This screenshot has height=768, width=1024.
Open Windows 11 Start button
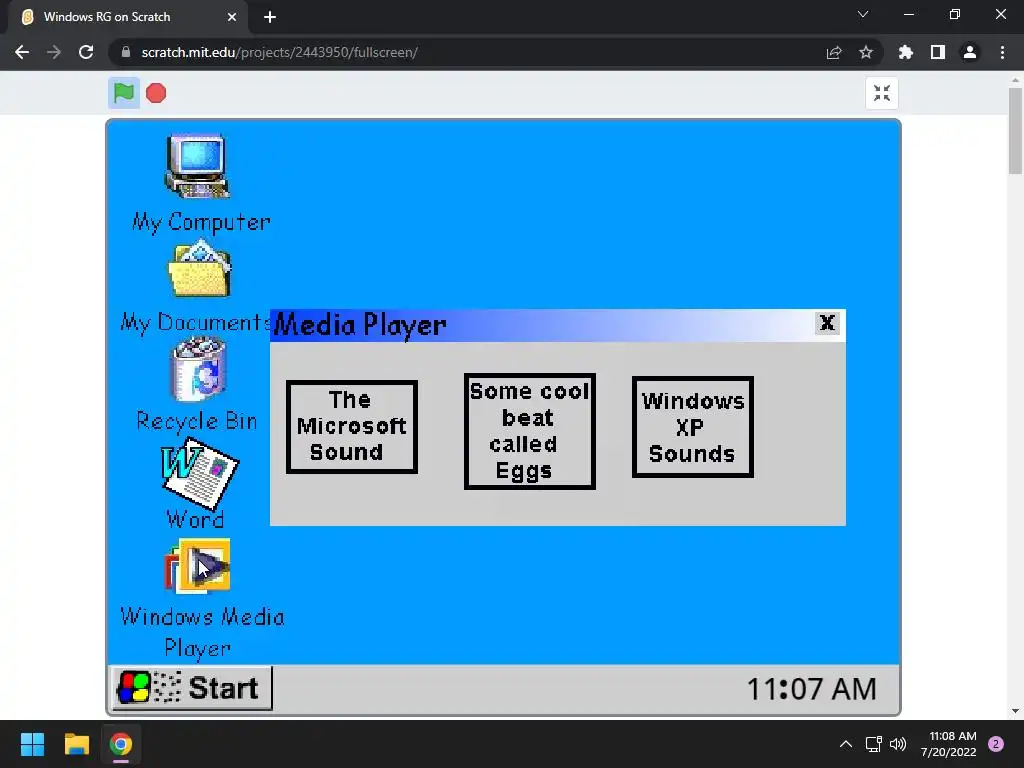coord(32,744)
